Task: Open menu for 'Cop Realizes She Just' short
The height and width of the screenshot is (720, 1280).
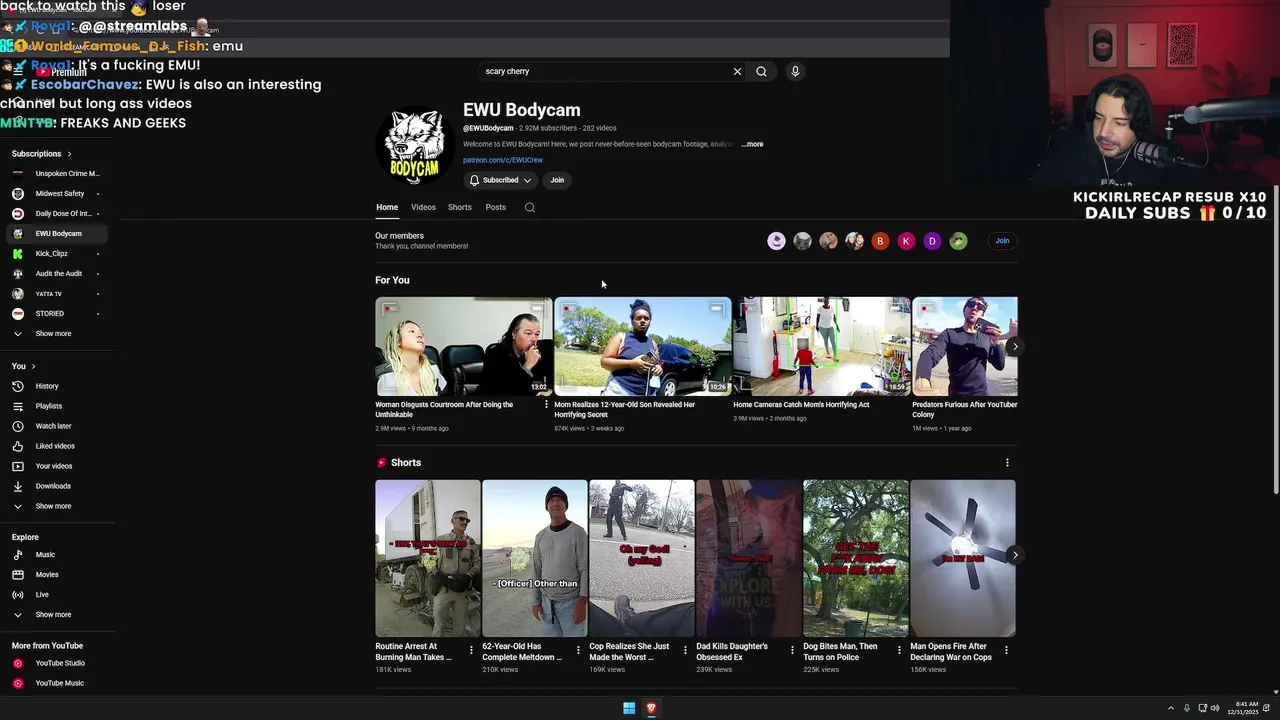Action: (x=685, y=650)
